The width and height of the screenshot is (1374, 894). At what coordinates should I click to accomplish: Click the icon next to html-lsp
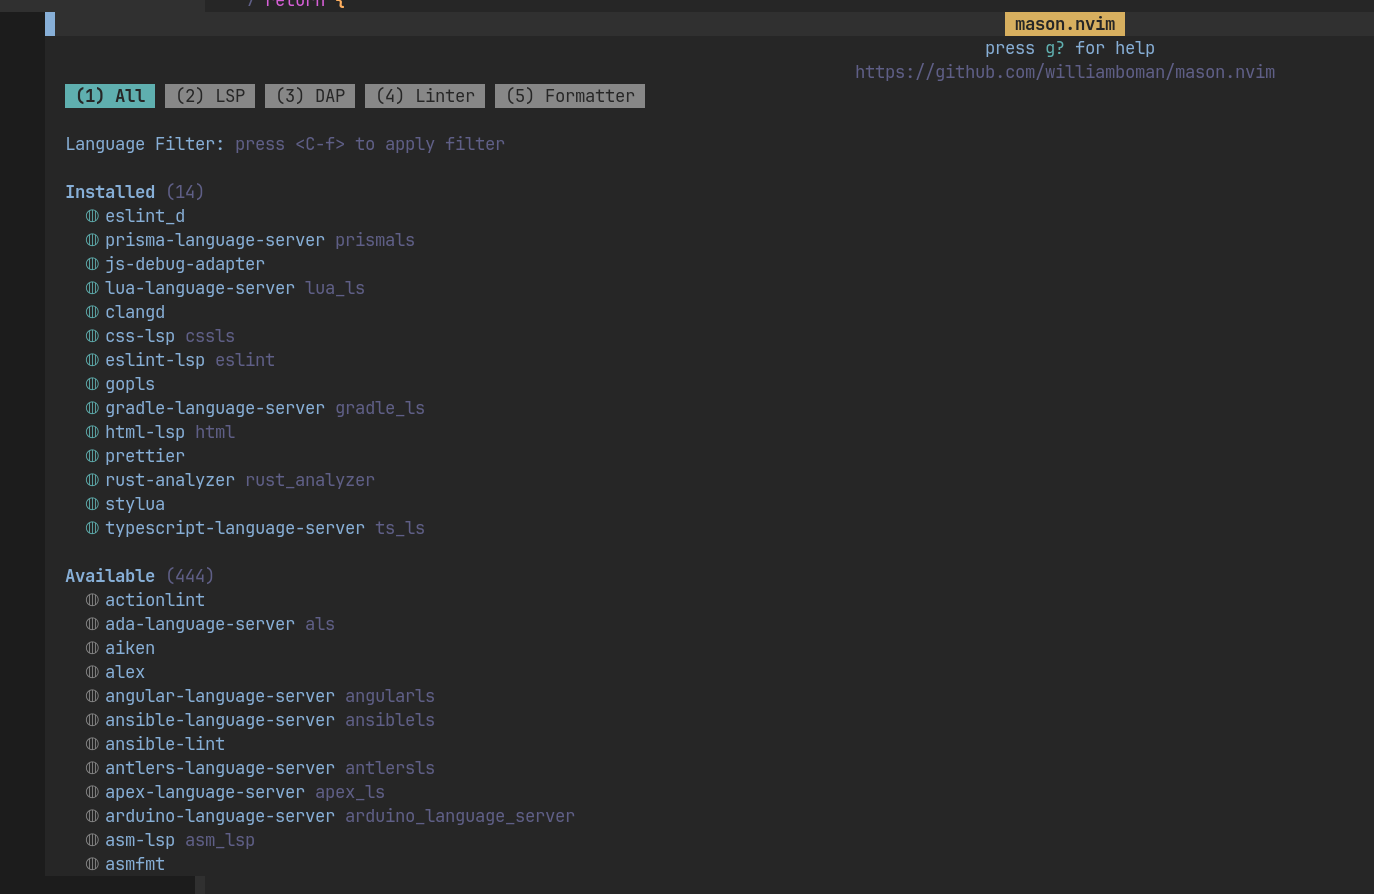(x=92, y=432)
